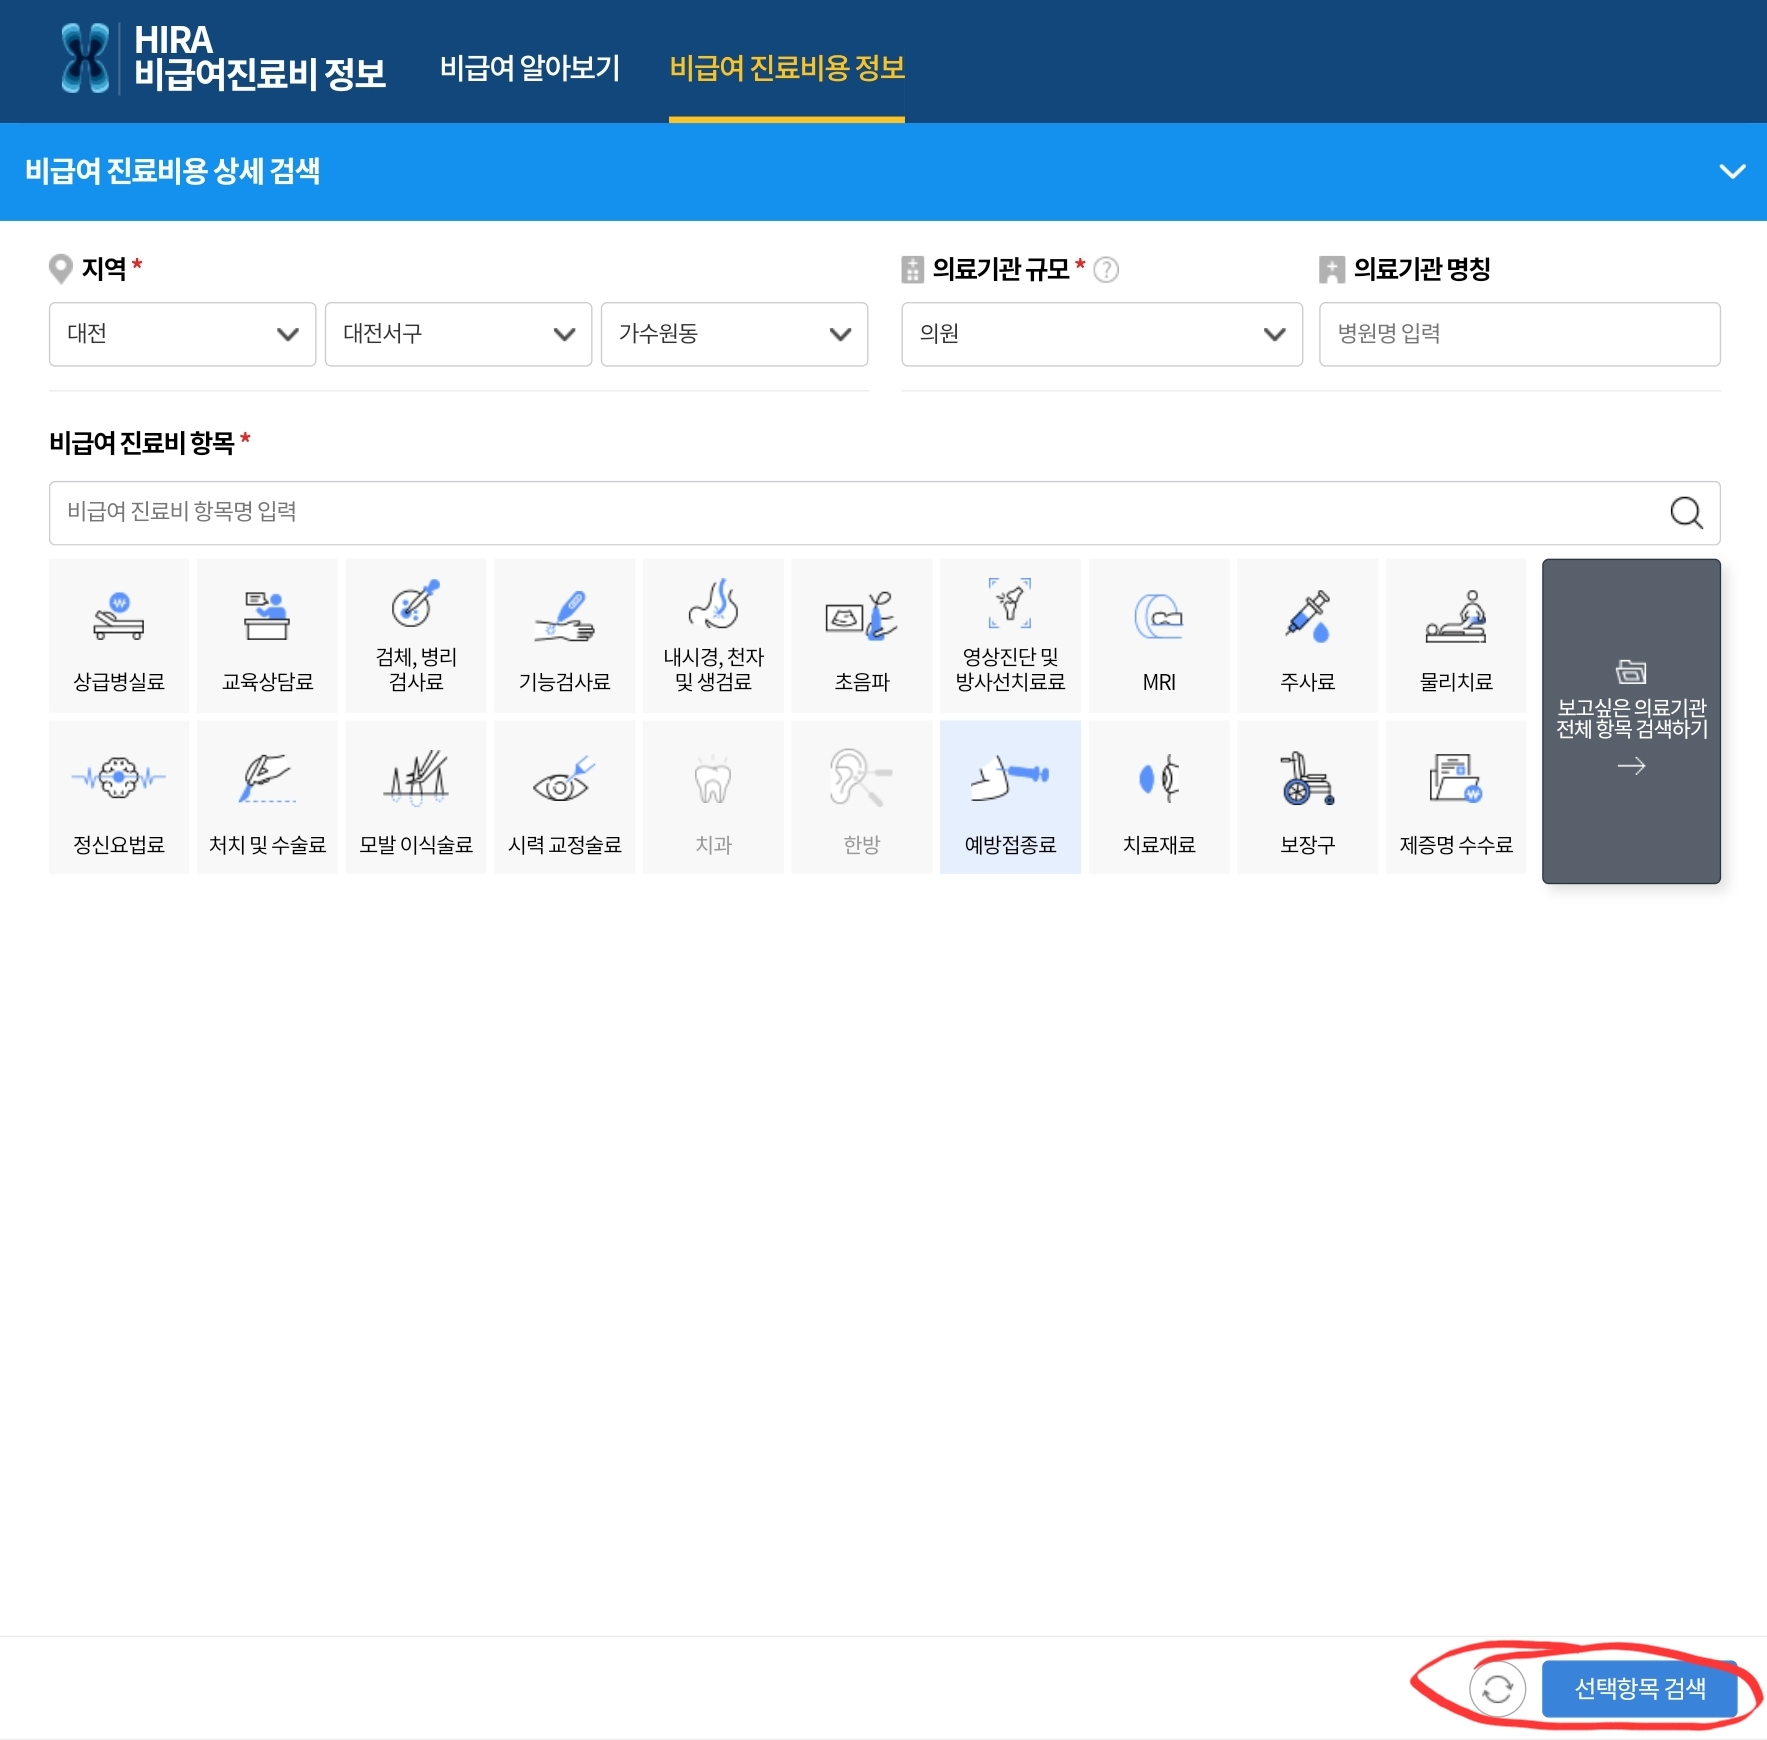Click the magnifier search icon in item field
The image size is (1767, 1740).
tap(1686, 513)
